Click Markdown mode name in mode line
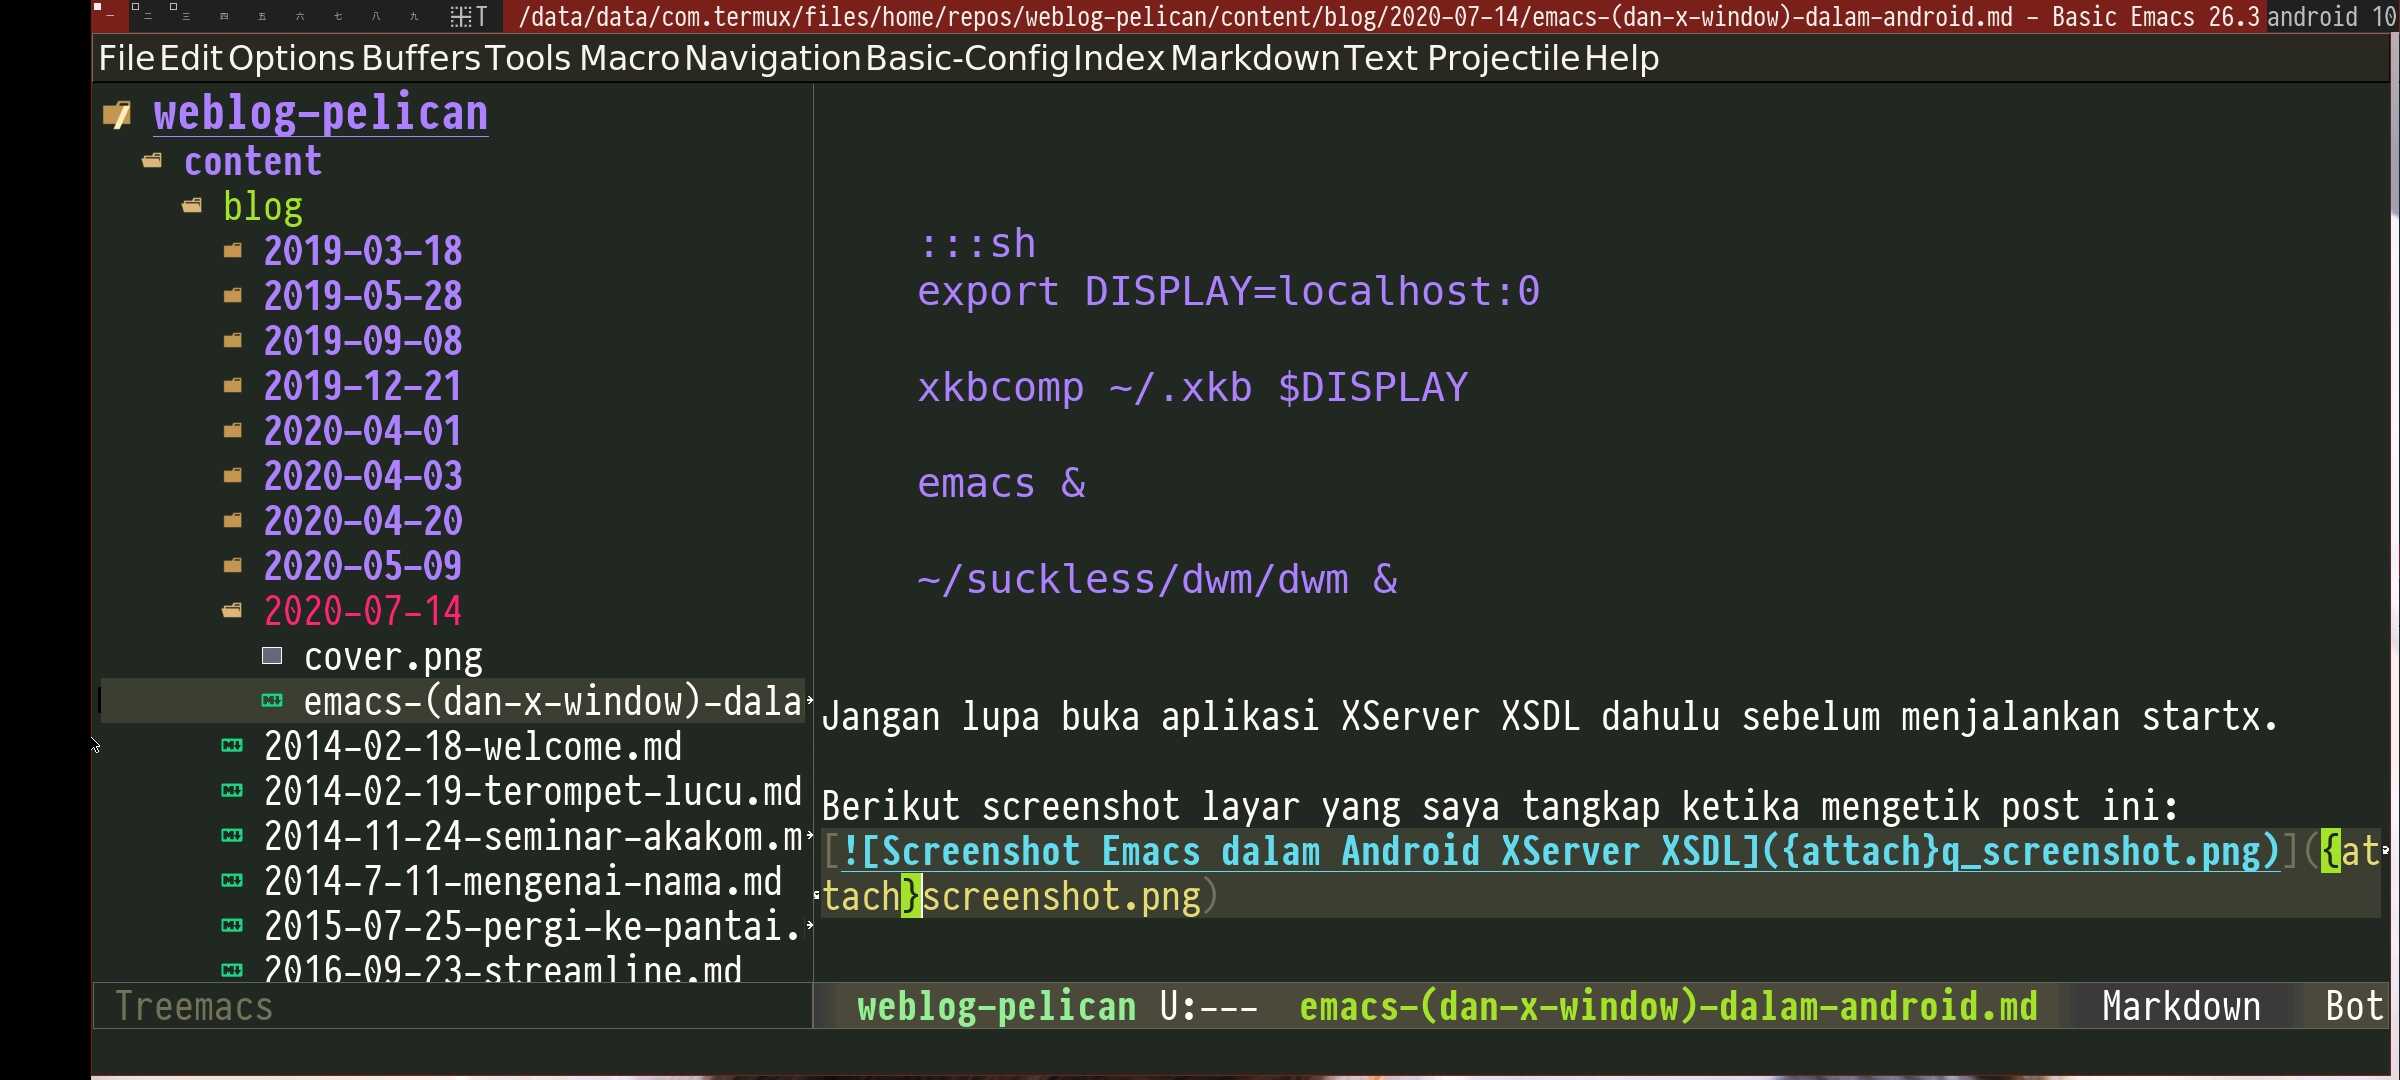 point(2180,1006)
